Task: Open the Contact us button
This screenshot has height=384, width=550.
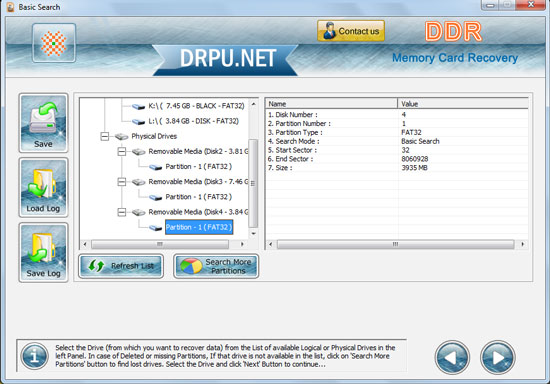Action: [x=351, y=31]
